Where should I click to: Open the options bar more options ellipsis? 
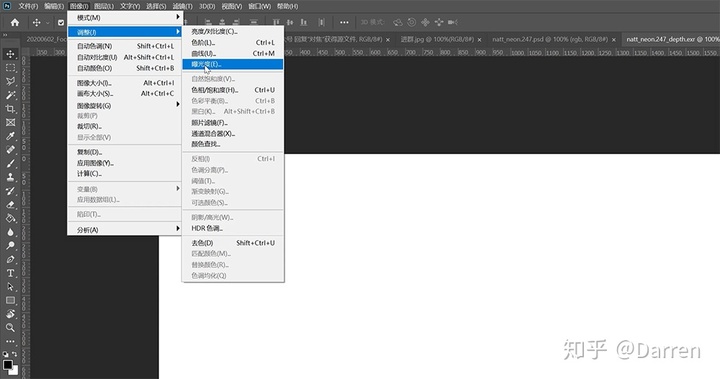(x=344, y=22)
